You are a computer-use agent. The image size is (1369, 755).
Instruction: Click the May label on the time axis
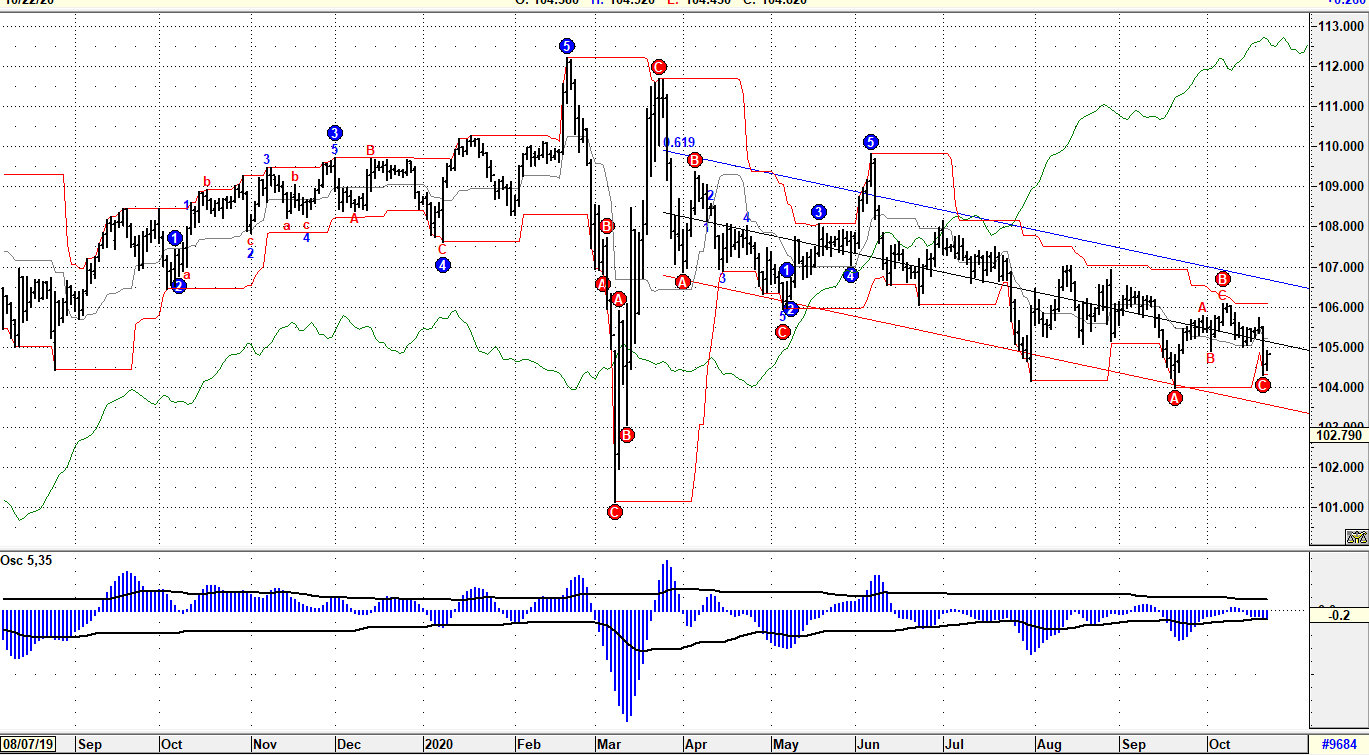[x=787, y=745]
